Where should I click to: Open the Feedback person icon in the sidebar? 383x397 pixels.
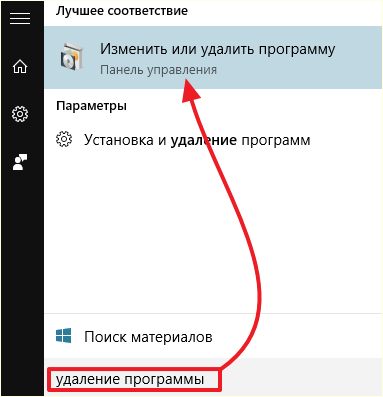coord(20,162)
